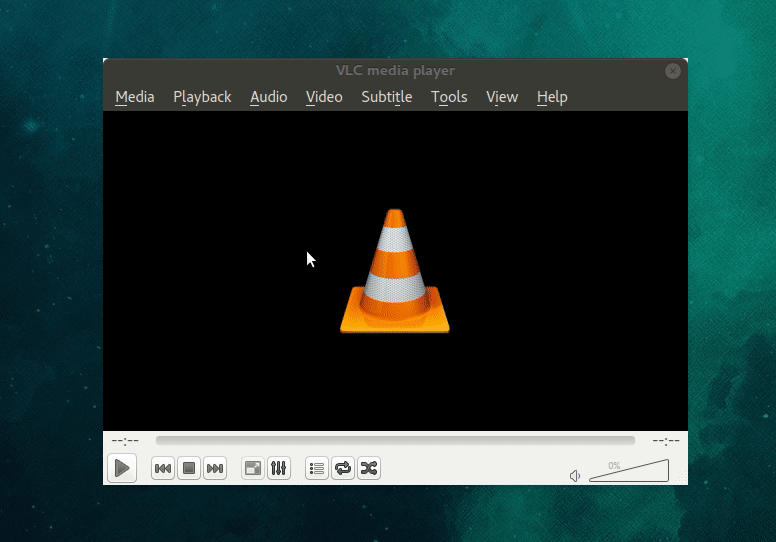Toggle loop repeat mode
The height and width of the screenshot is (542, 776).
(343, 468)
